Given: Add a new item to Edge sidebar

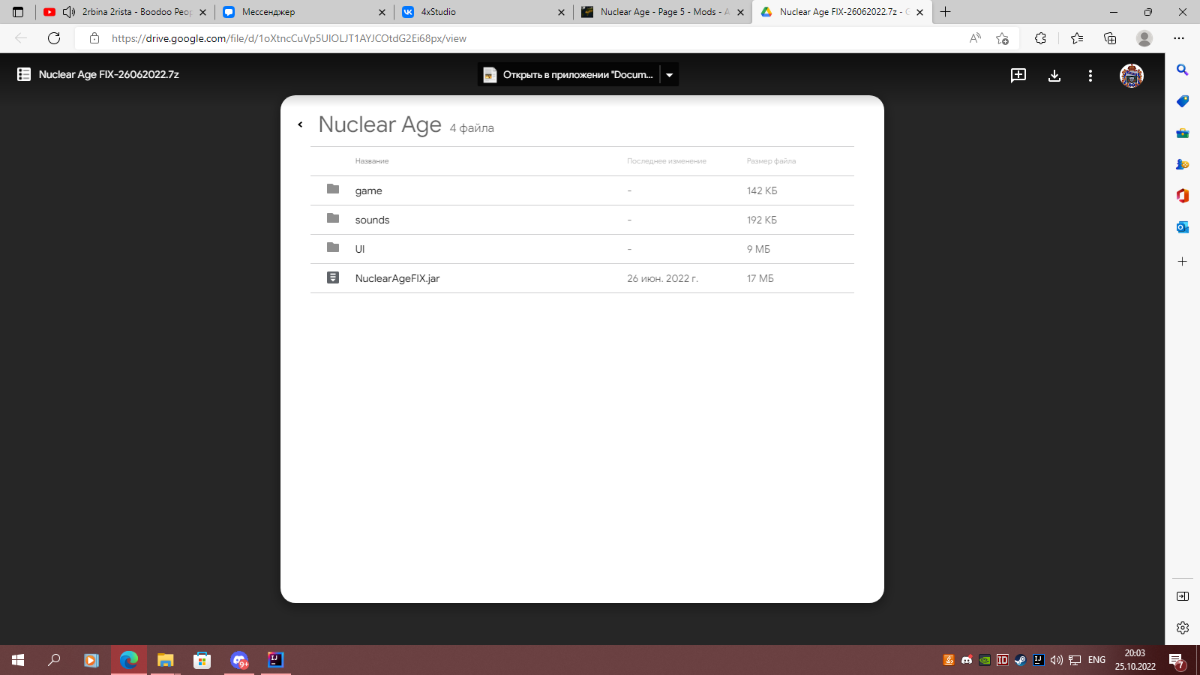Looking at the screenshot, I should [x=1182, y=261].
